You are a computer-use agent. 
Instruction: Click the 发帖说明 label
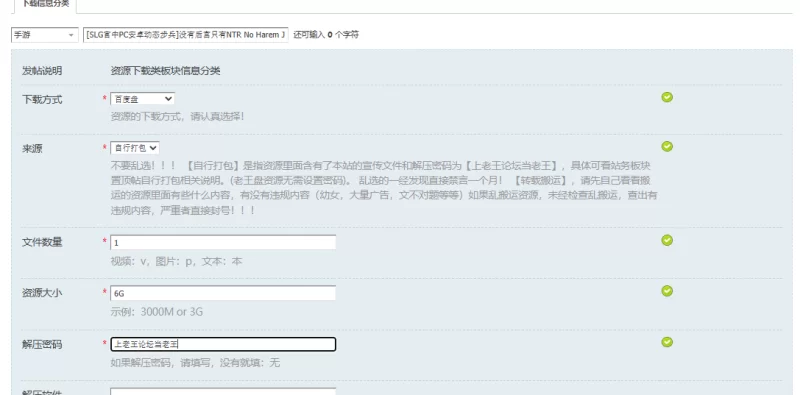(x=42, y=71)
